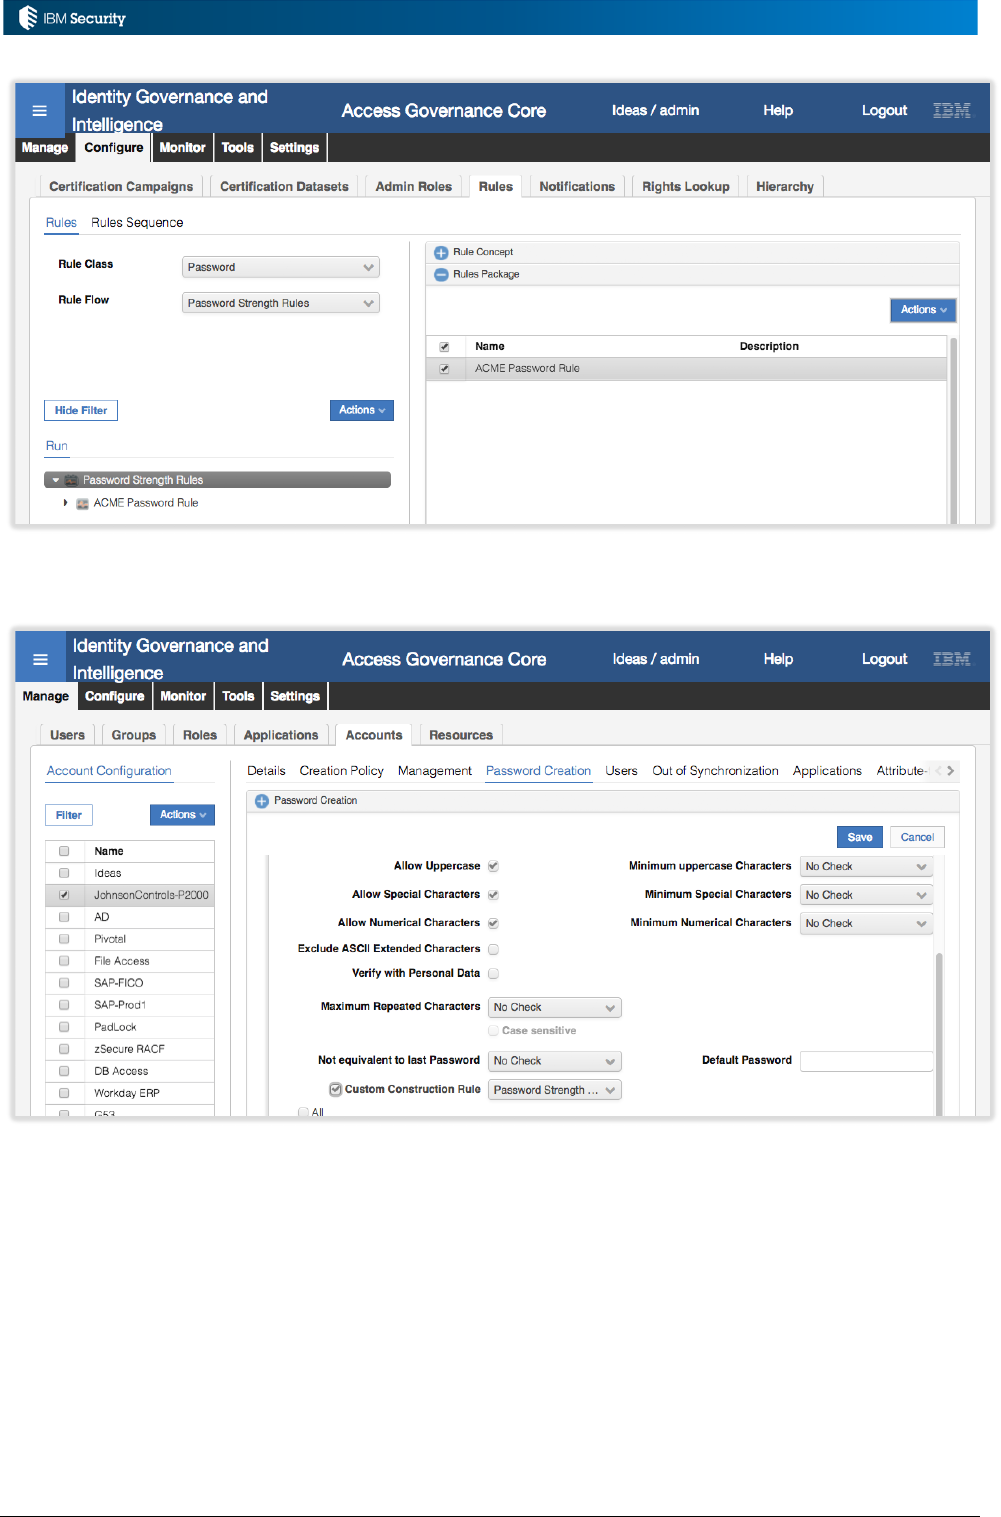The height and width of the screenshot is (1517, 1001).
Task: Open the Minimum uppercase Characters dropdown
Action: 866,867
